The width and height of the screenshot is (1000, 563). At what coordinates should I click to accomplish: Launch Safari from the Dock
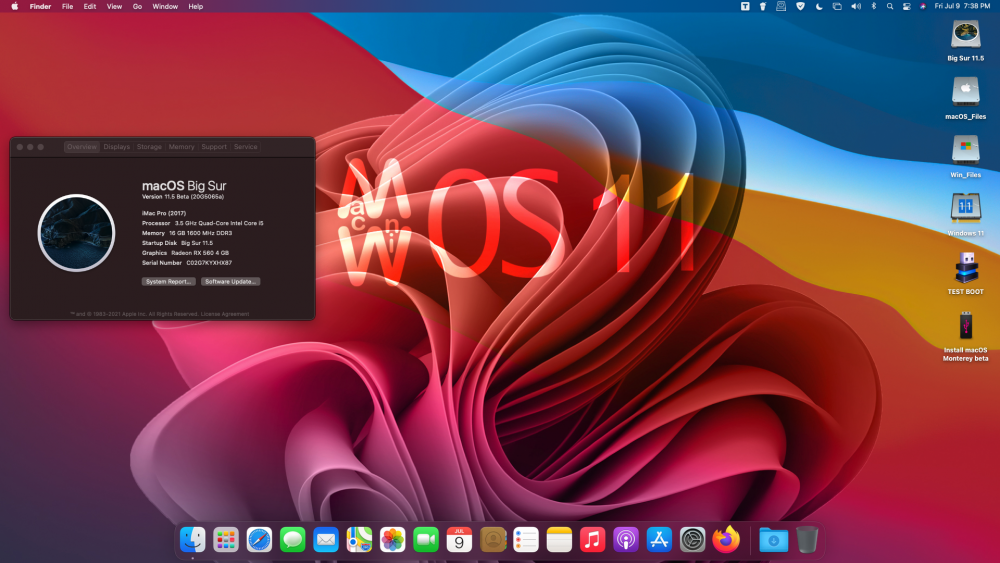point(260,540)
